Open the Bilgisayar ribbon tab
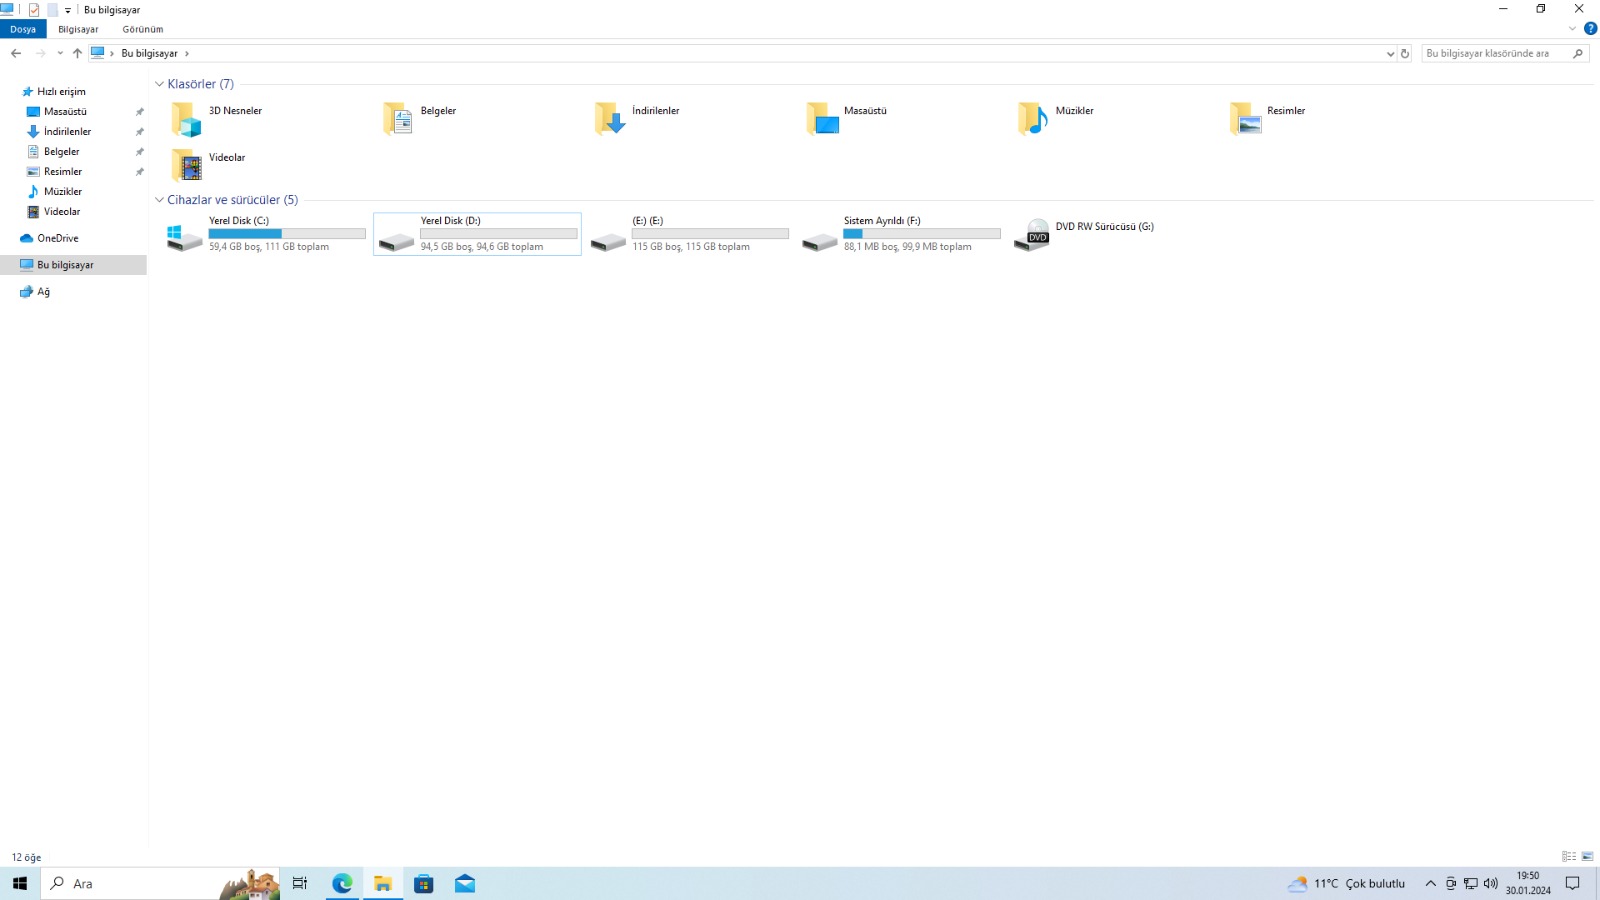Screen dimensions: 1600x900 pyautogui.click(x=78, y=30)
